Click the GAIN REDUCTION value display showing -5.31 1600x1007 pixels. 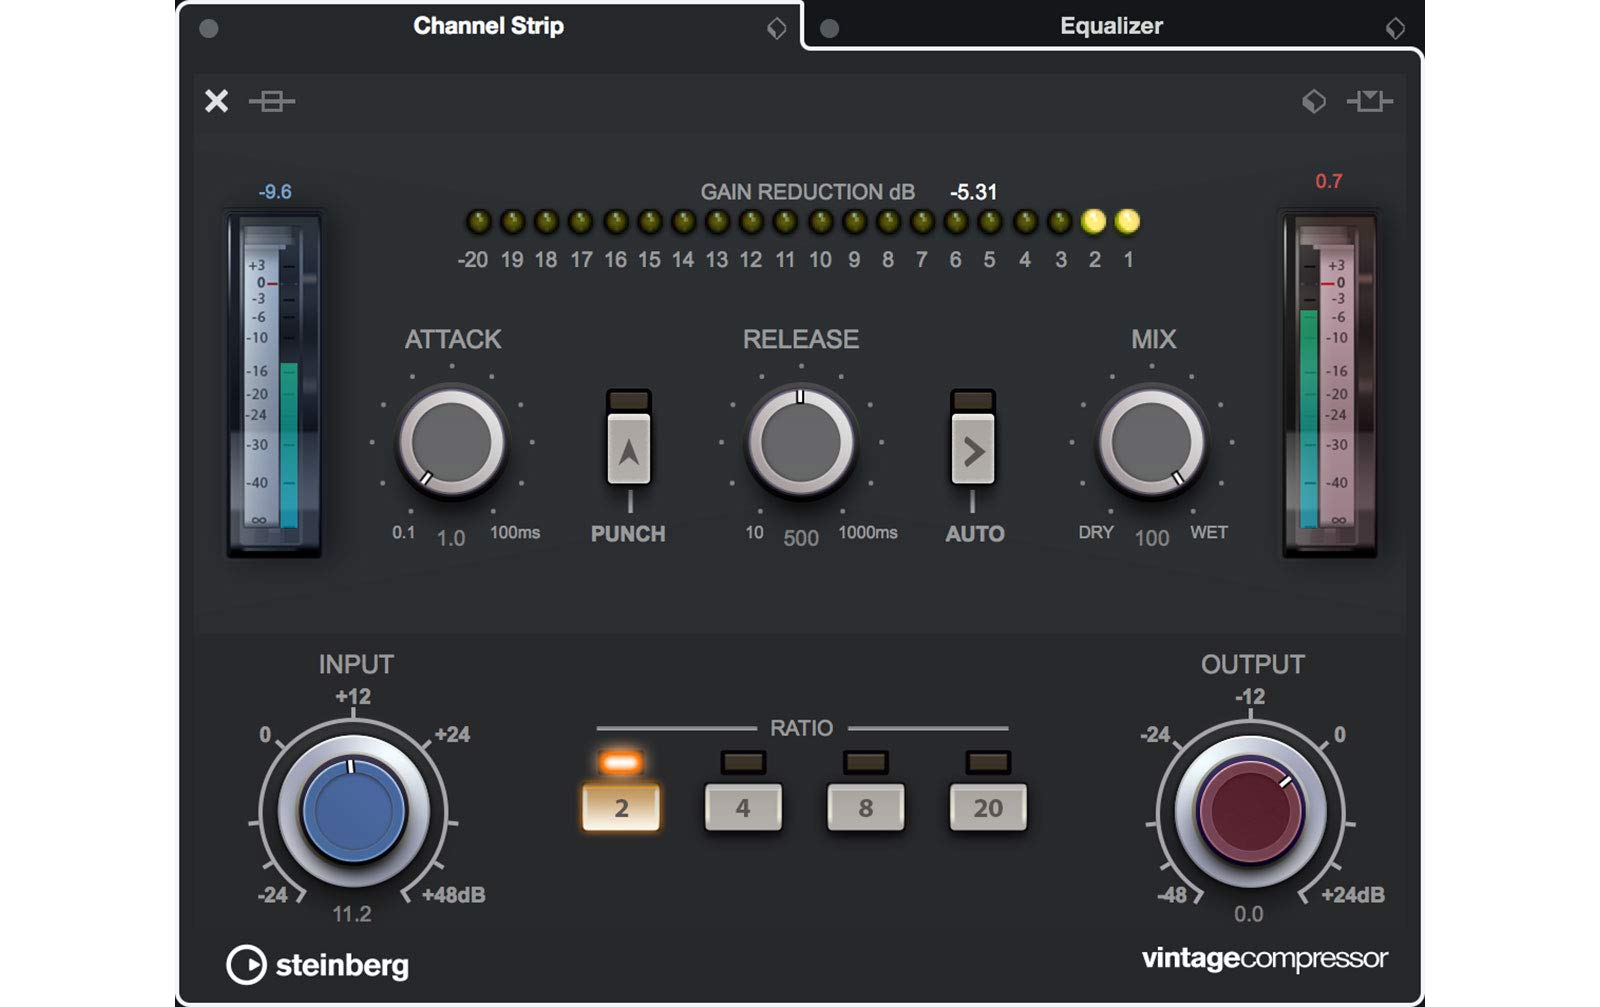(x=971, y=191)
